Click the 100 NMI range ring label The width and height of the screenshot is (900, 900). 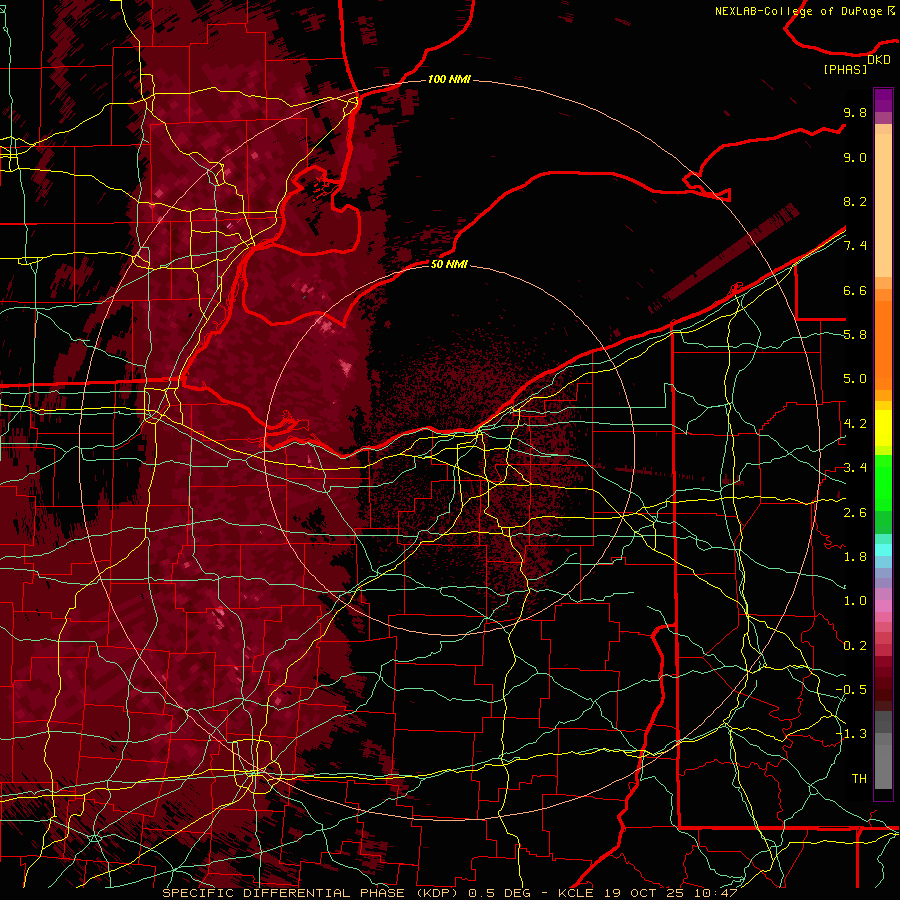[449, 79]
